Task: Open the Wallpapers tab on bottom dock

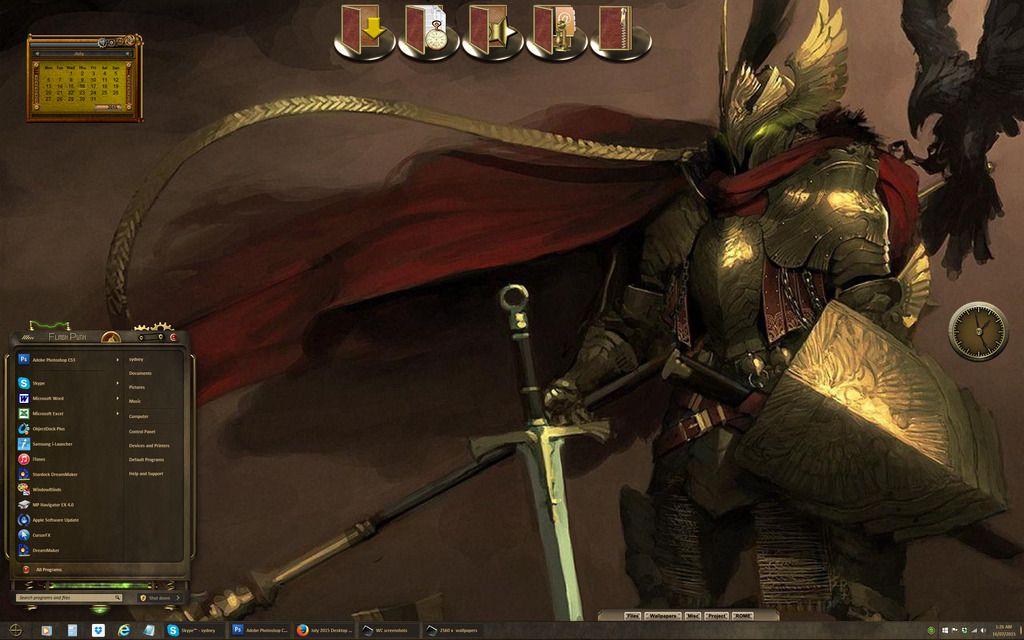Action: (662, 616)
